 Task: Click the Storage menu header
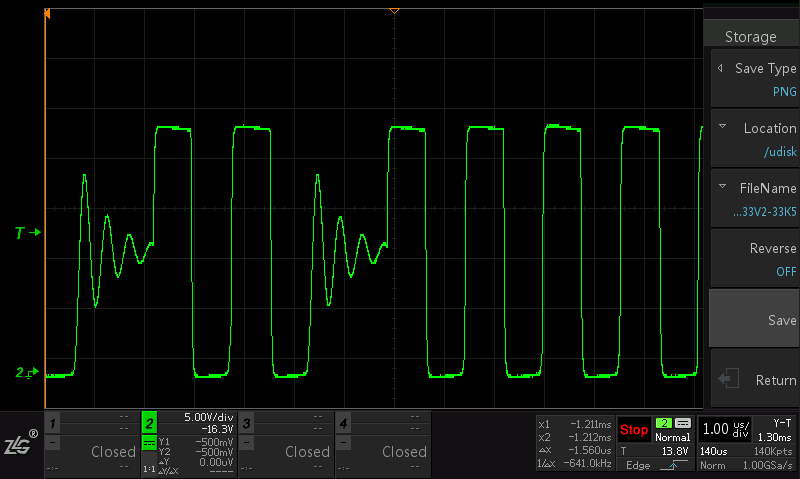click(751, 36)
